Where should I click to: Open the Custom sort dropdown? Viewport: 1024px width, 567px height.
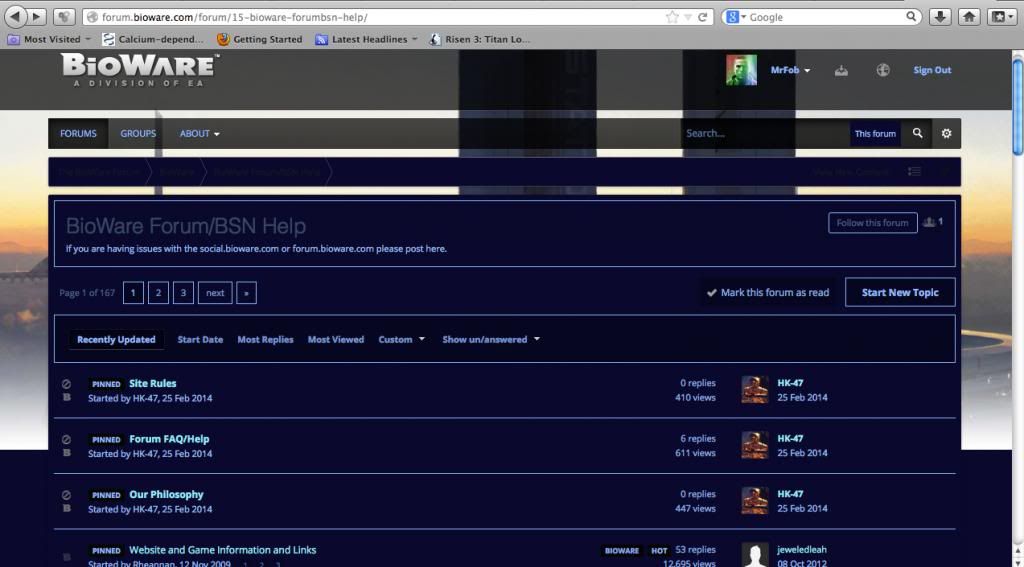(402, 339)
